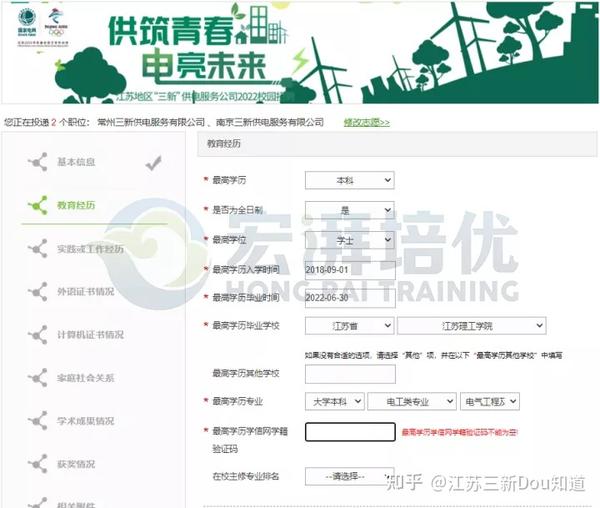Click the icon beside 外语证书情况
The image size is (600, 508).
pyautogui.click(x=38, y=291)
